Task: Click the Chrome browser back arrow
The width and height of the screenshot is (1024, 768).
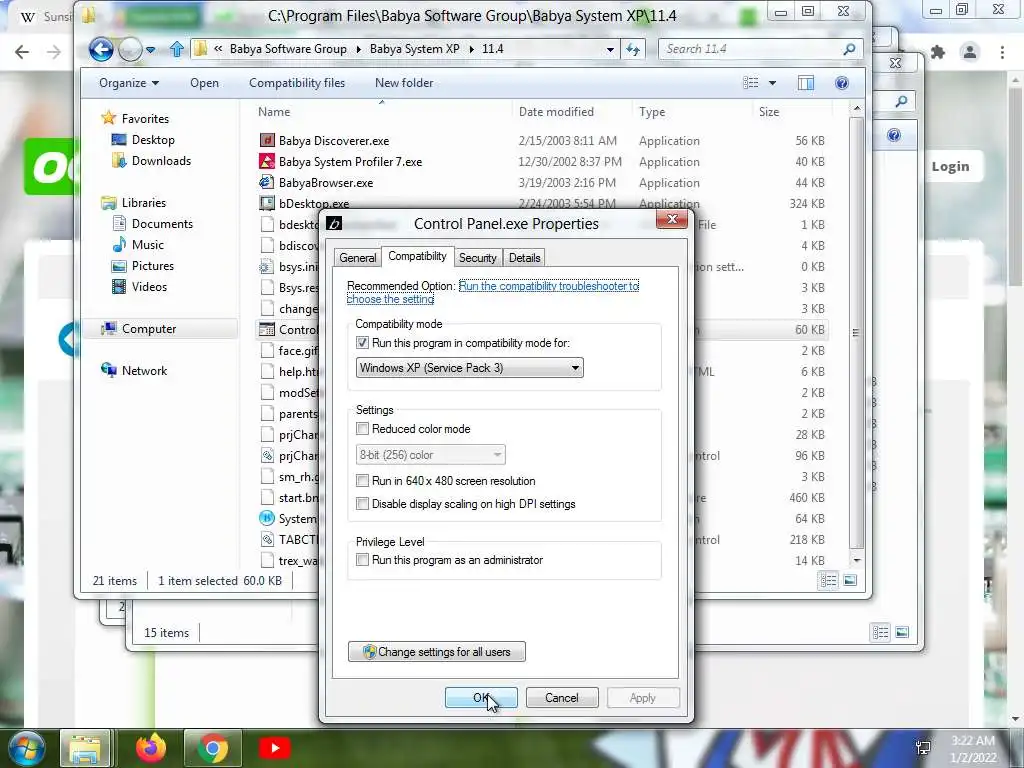Action: tap(22, 52)
